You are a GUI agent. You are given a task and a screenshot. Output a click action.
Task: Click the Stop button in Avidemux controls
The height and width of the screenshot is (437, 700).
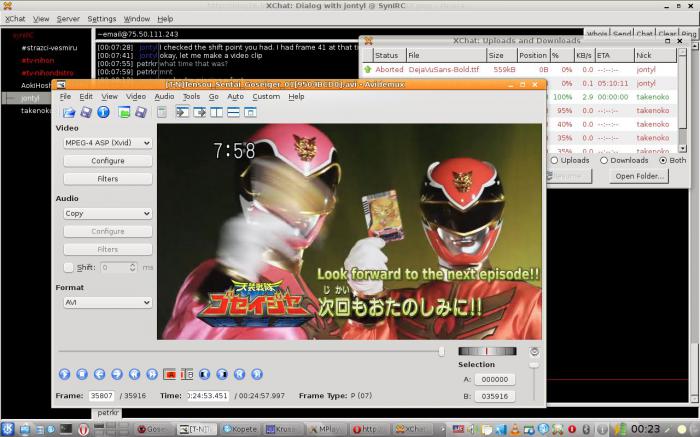tap(82, 374)
